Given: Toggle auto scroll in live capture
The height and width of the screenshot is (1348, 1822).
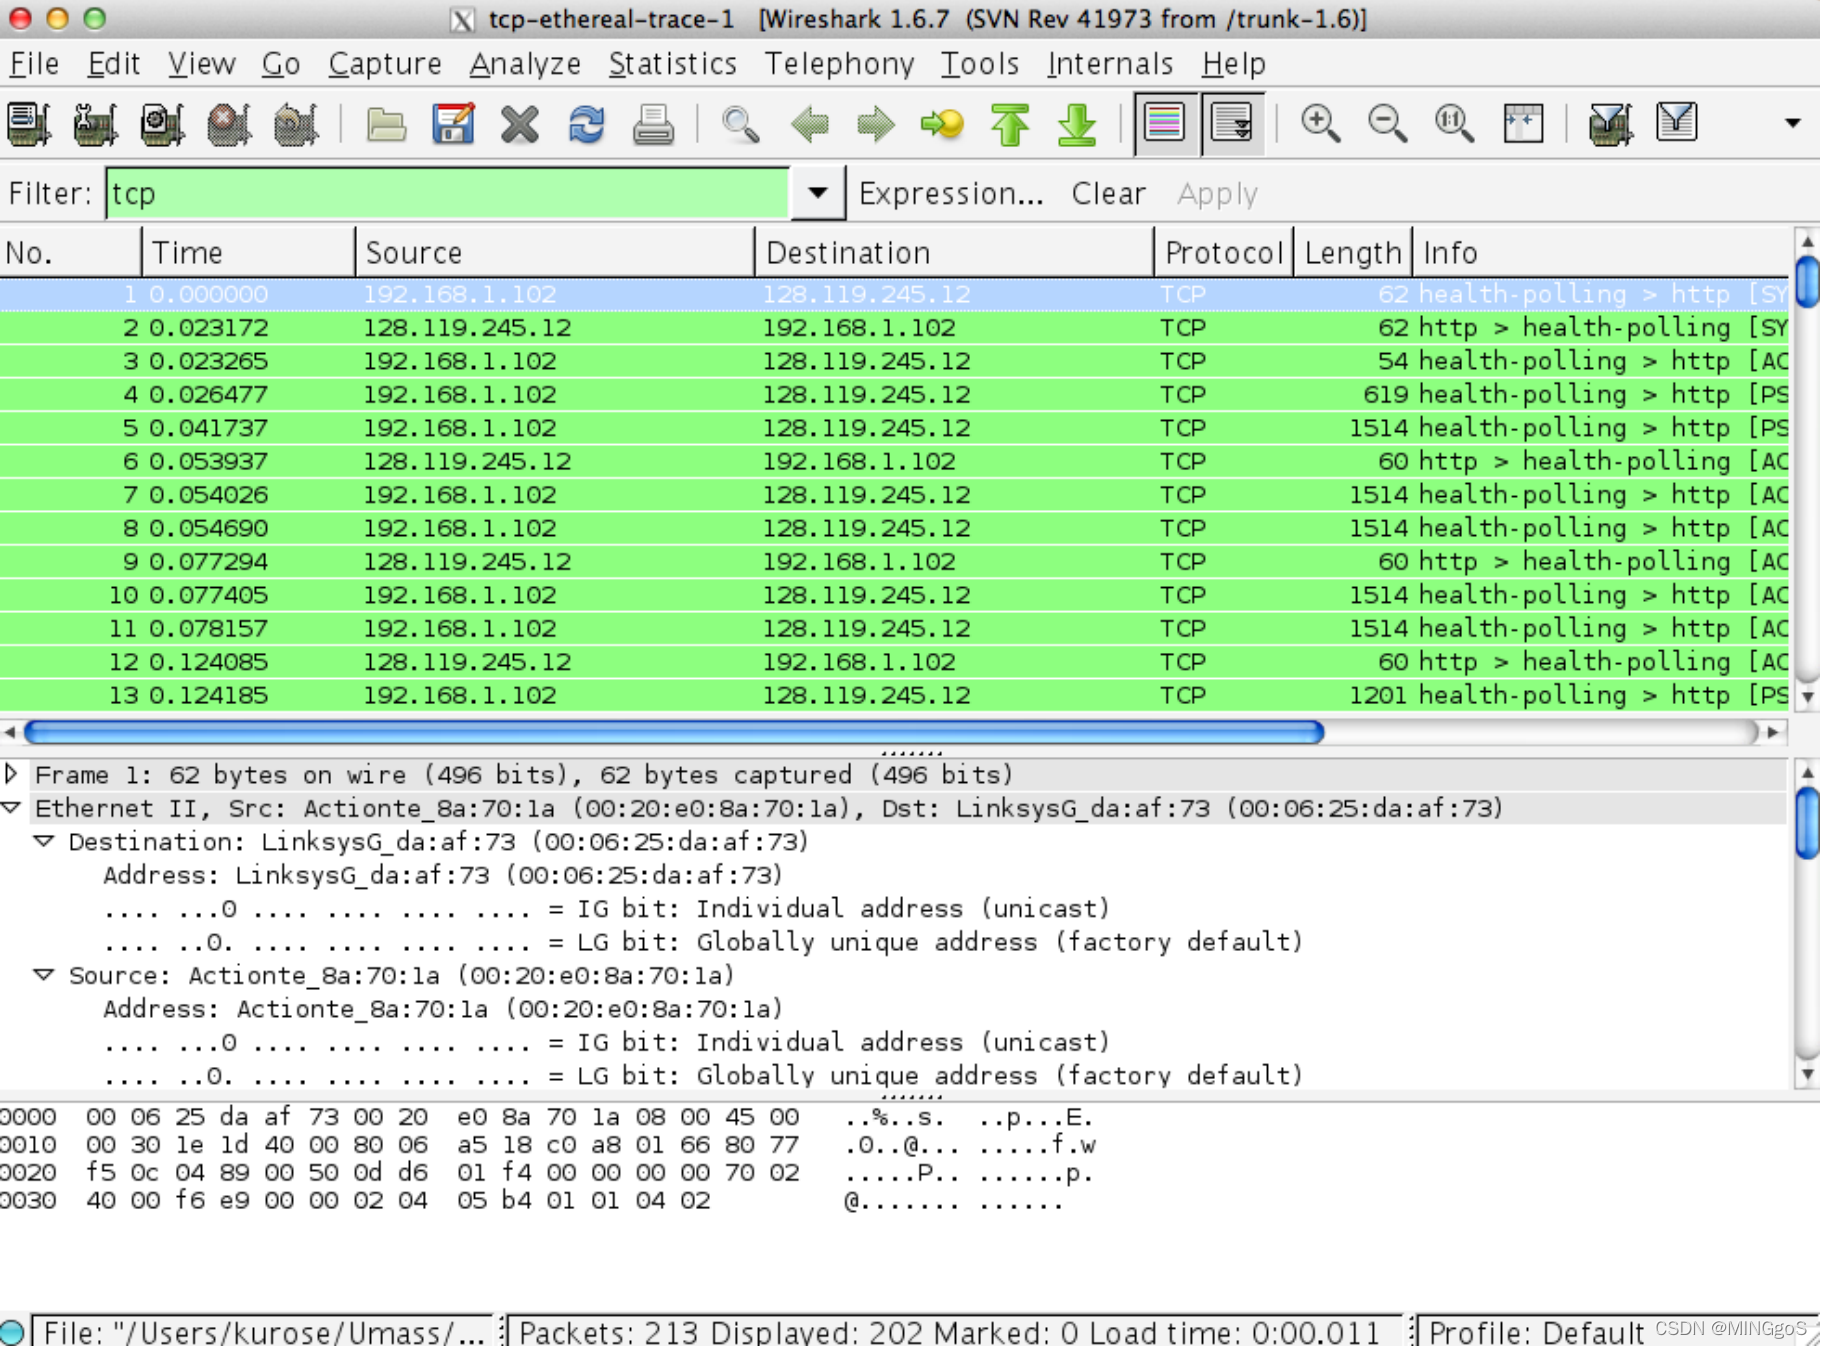Looking at the screenshot, I should point(1231,124).
